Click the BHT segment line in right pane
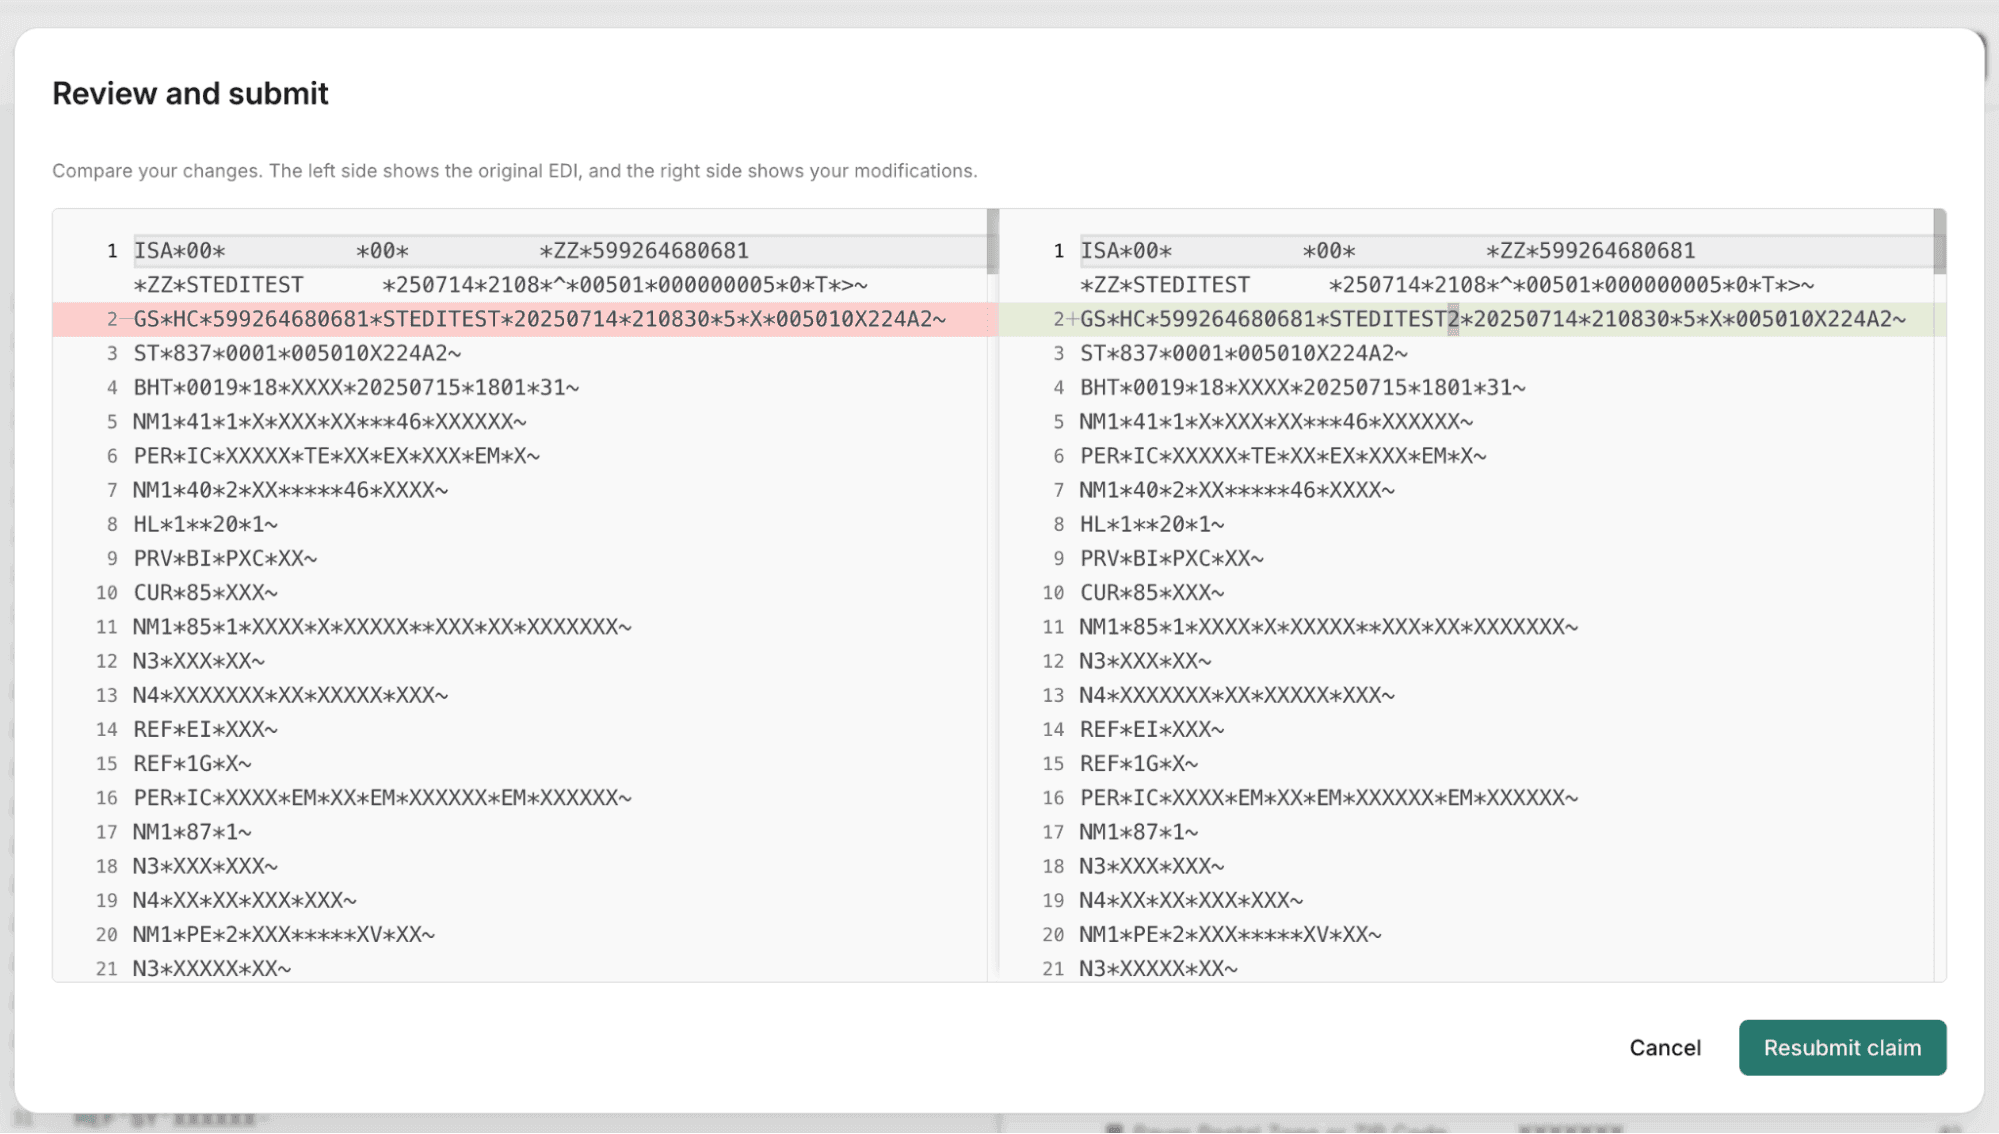Screen dimensions: 1999x1134 tap(1302, 387)
